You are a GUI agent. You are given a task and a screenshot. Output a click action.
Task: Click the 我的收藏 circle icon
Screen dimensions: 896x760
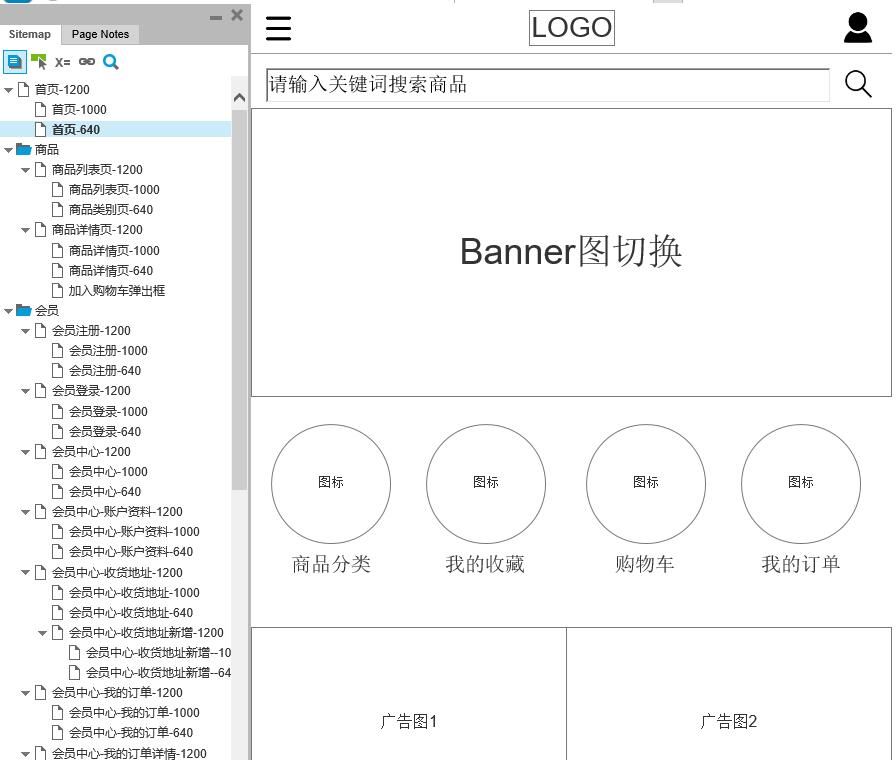(486, 483)
